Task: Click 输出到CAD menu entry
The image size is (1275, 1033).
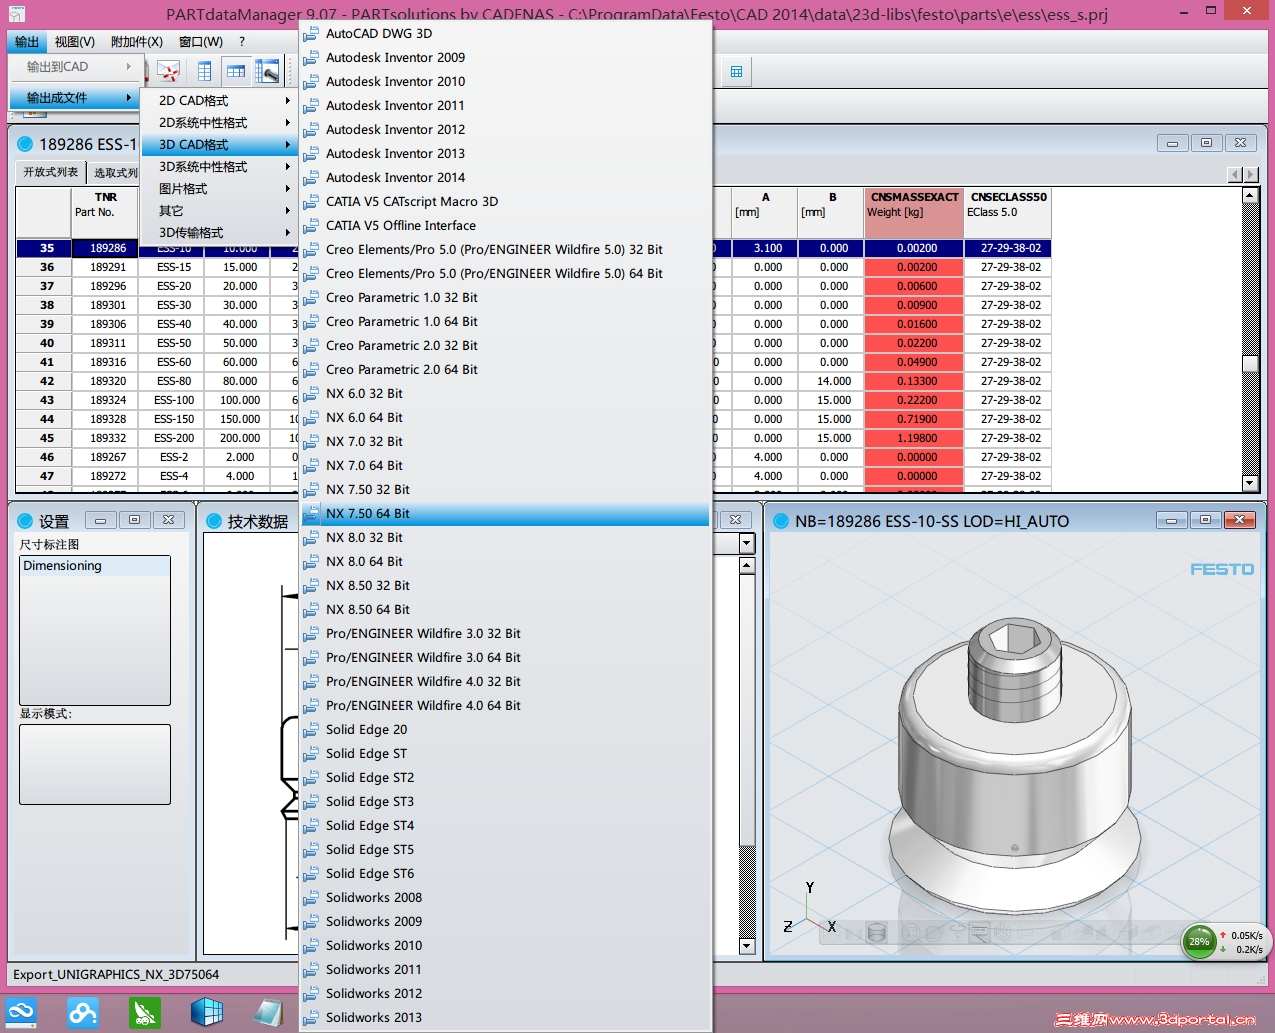Action: click(73, 66)
